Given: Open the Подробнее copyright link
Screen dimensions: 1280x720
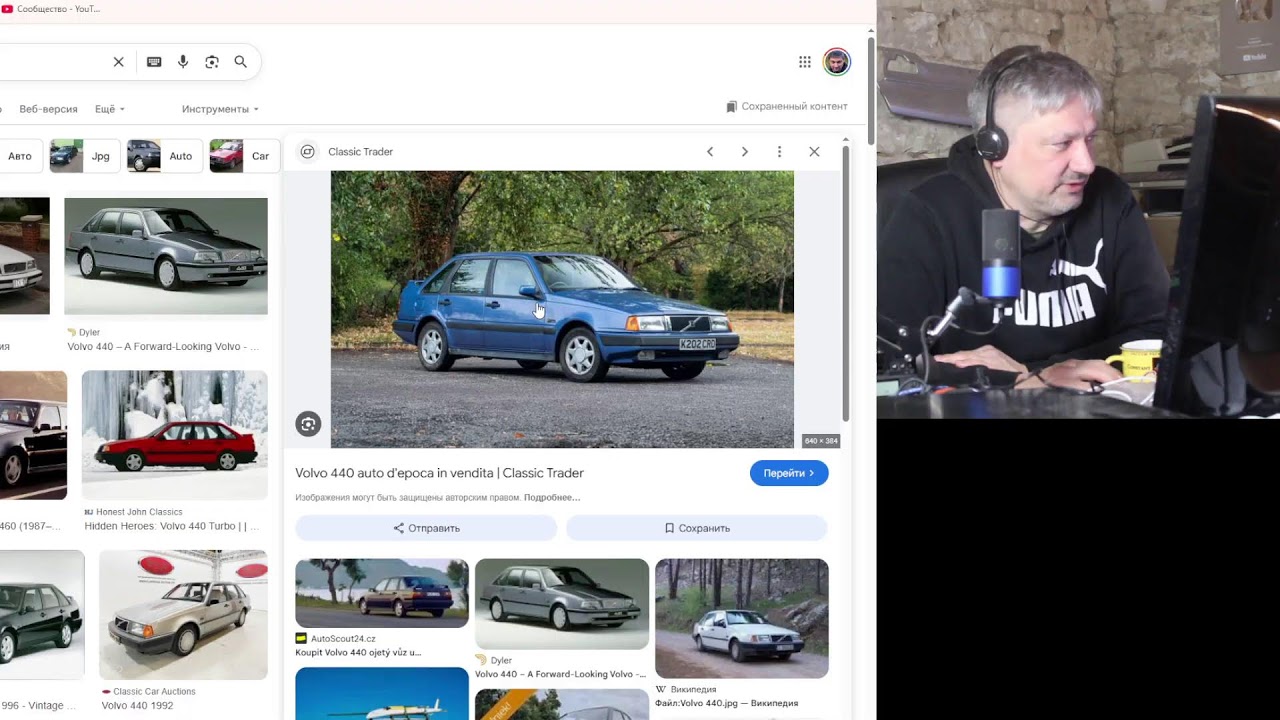Looking at the screenshot, I should point(552,497).
